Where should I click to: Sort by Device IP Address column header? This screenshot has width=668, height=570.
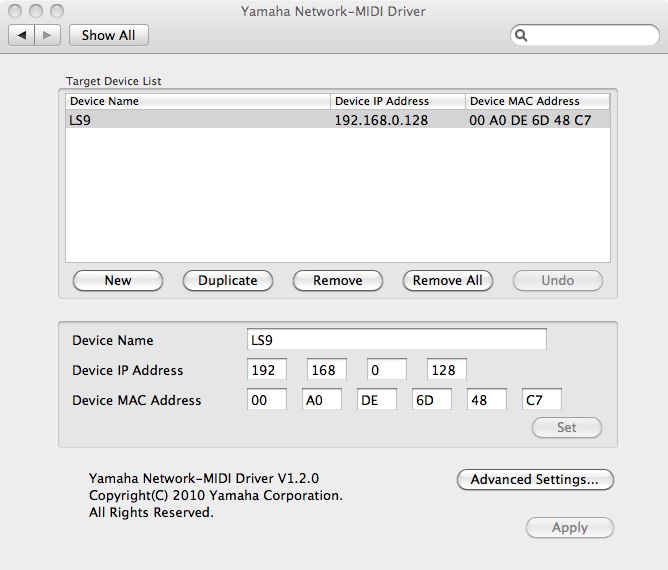[398, 101]
